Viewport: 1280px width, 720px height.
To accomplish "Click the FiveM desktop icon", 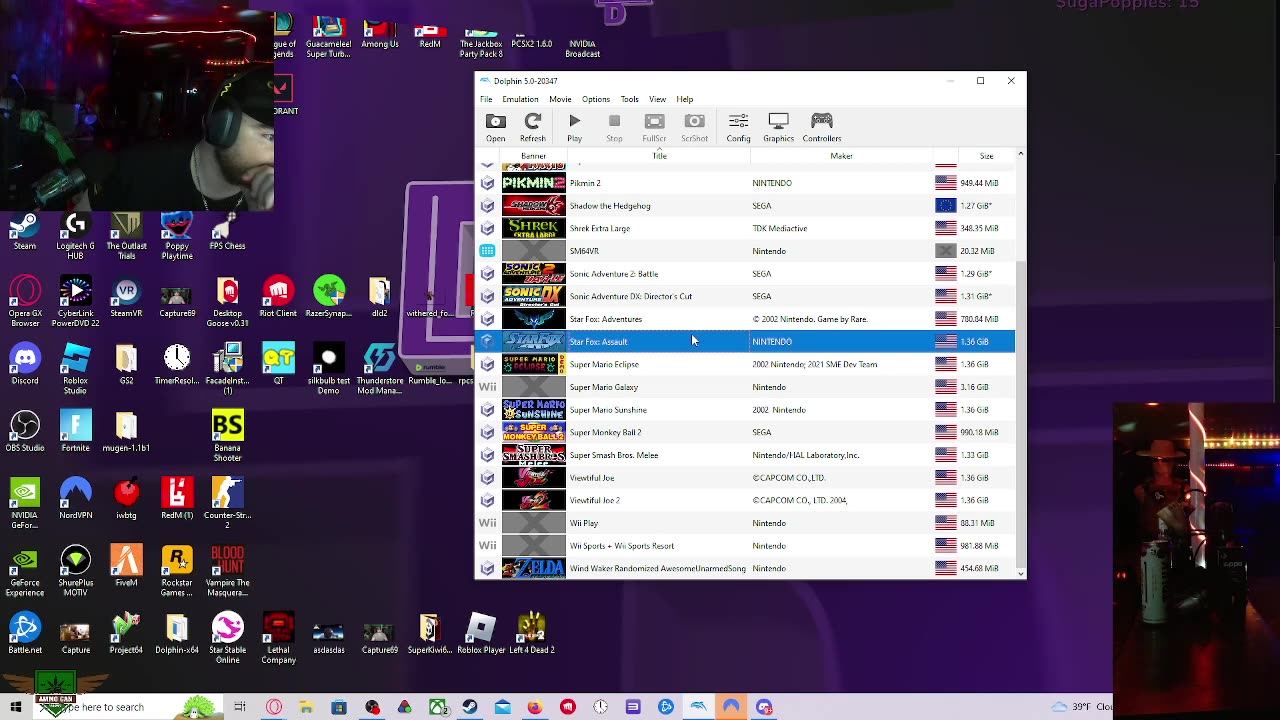I will (126, 567).
